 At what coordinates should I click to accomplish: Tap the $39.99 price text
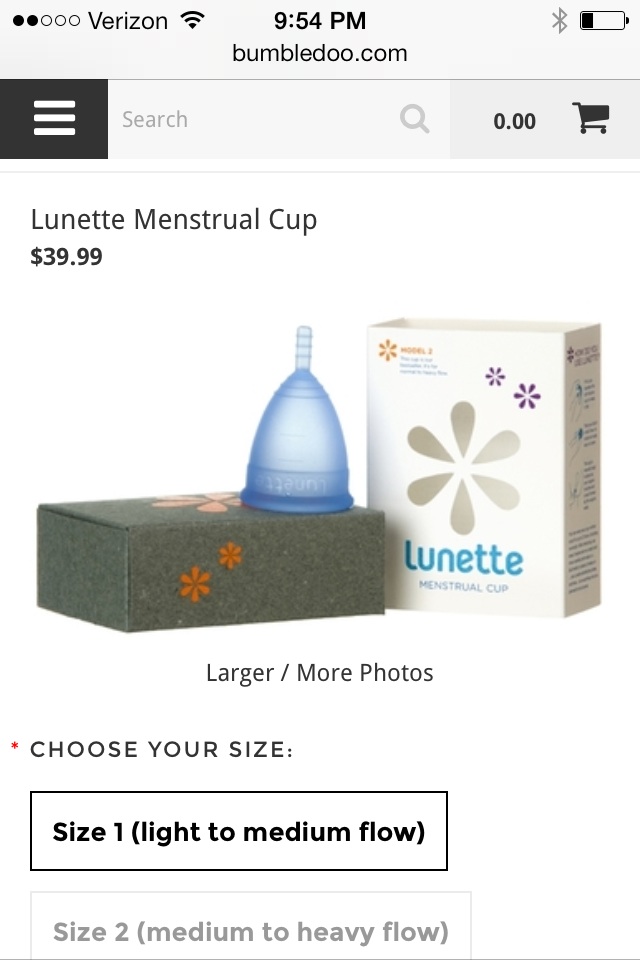click(66, 257)
